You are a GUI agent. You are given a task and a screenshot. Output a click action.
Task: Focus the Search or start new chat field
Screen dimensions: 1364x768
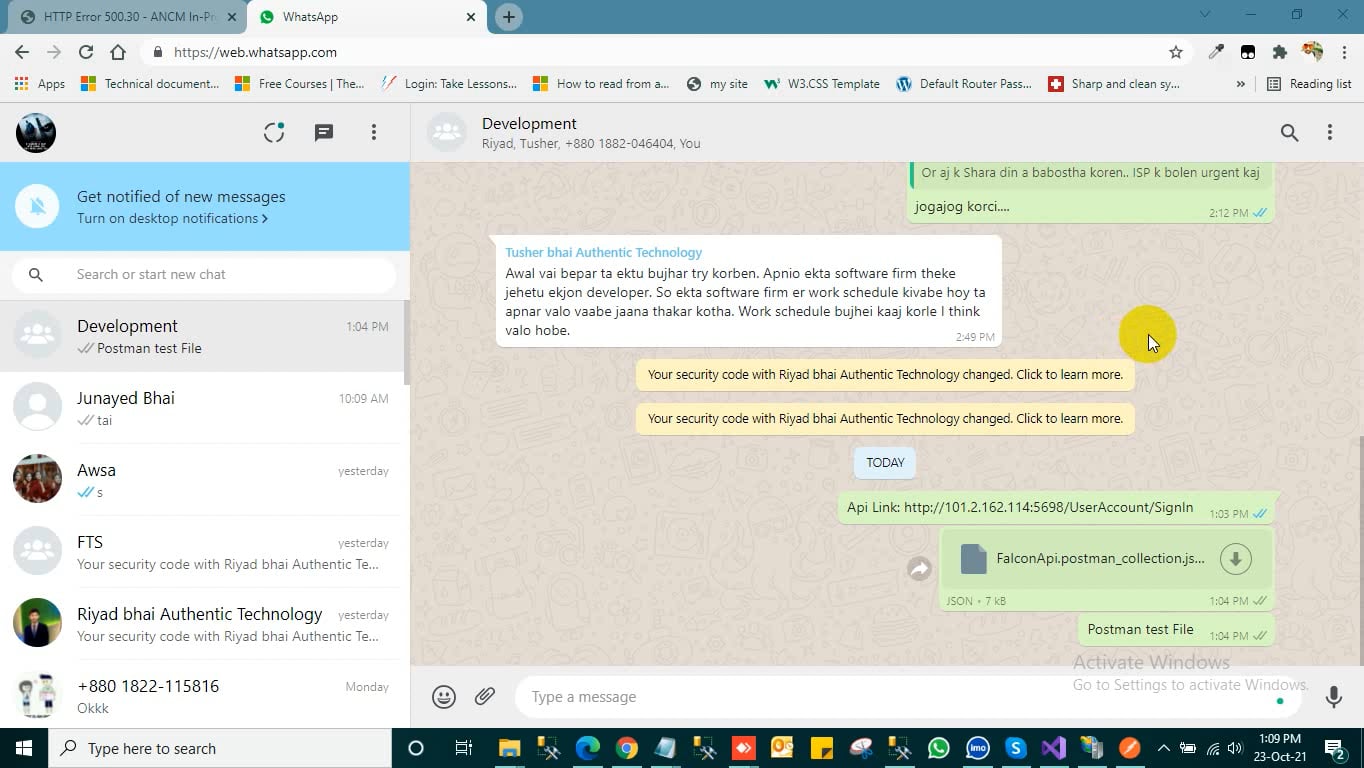coord(204,274)
